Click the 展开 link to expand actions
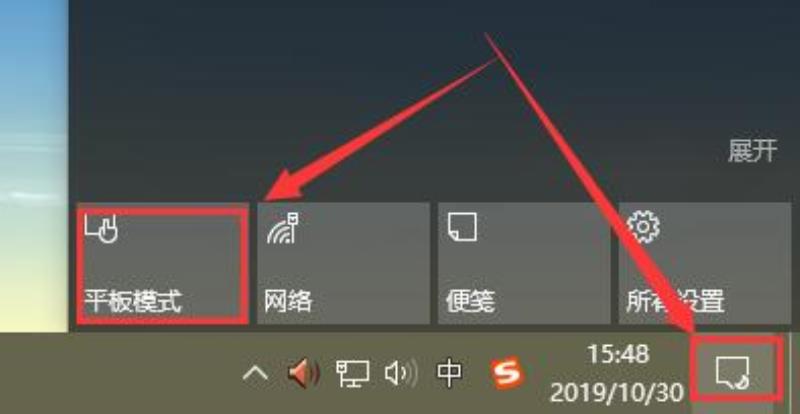This screenshot has height=414, width=800. tap(753, 152)
